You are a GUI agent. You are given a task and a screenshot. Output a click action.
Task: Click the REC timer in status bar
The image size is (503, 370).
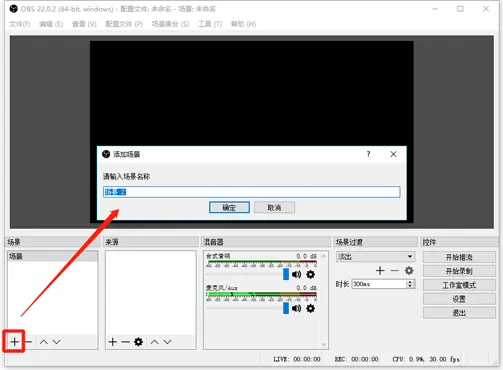tap(356, 359)
